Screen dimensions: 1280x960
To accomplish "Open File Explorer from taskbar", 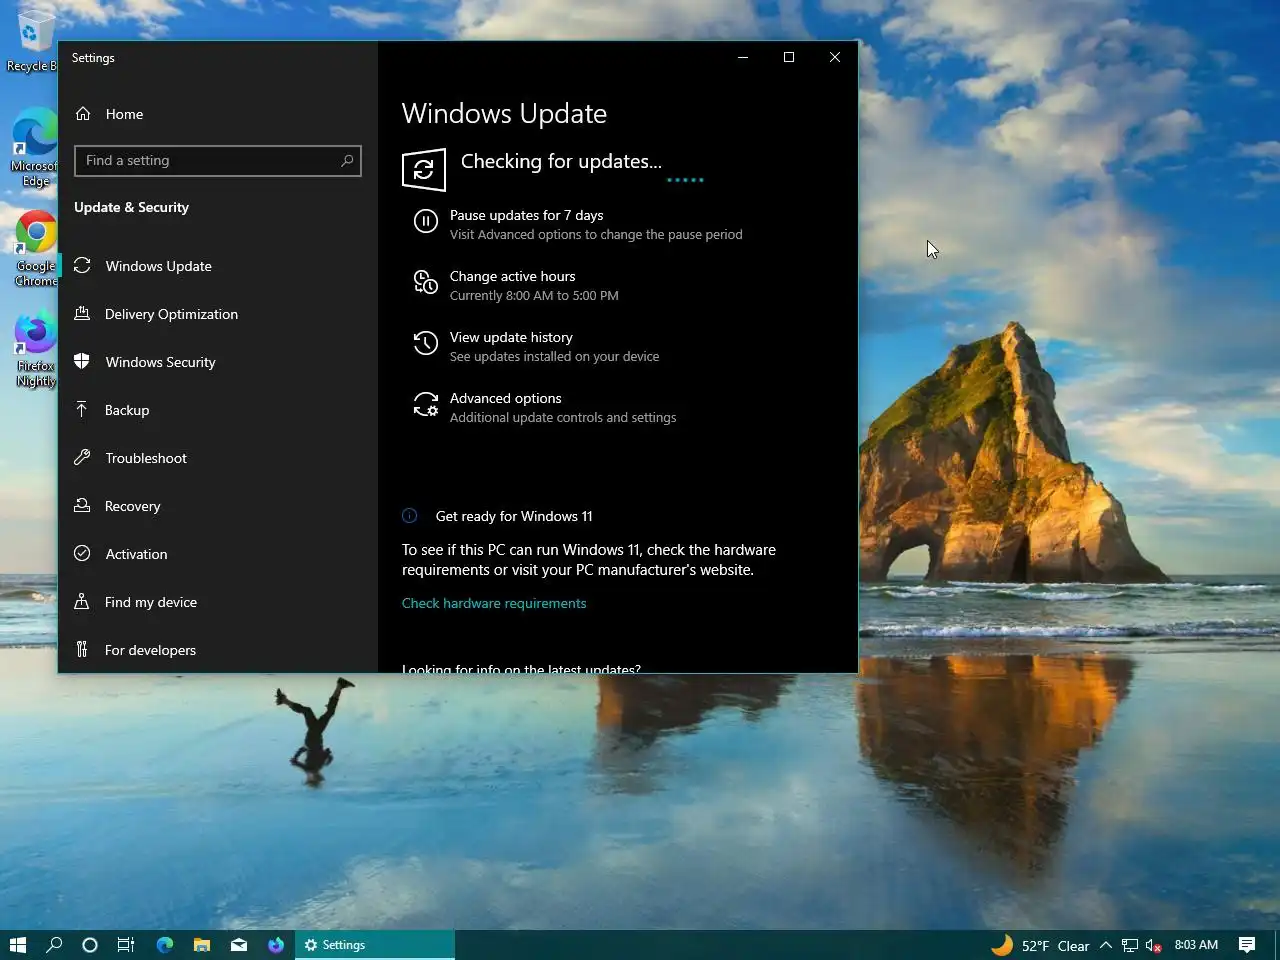I will click(202, 945).
